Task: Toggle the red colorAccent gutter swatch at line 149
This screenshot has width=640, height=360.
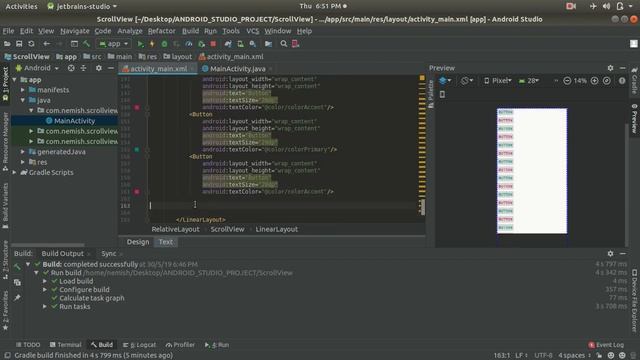Action: pos(137,107)
